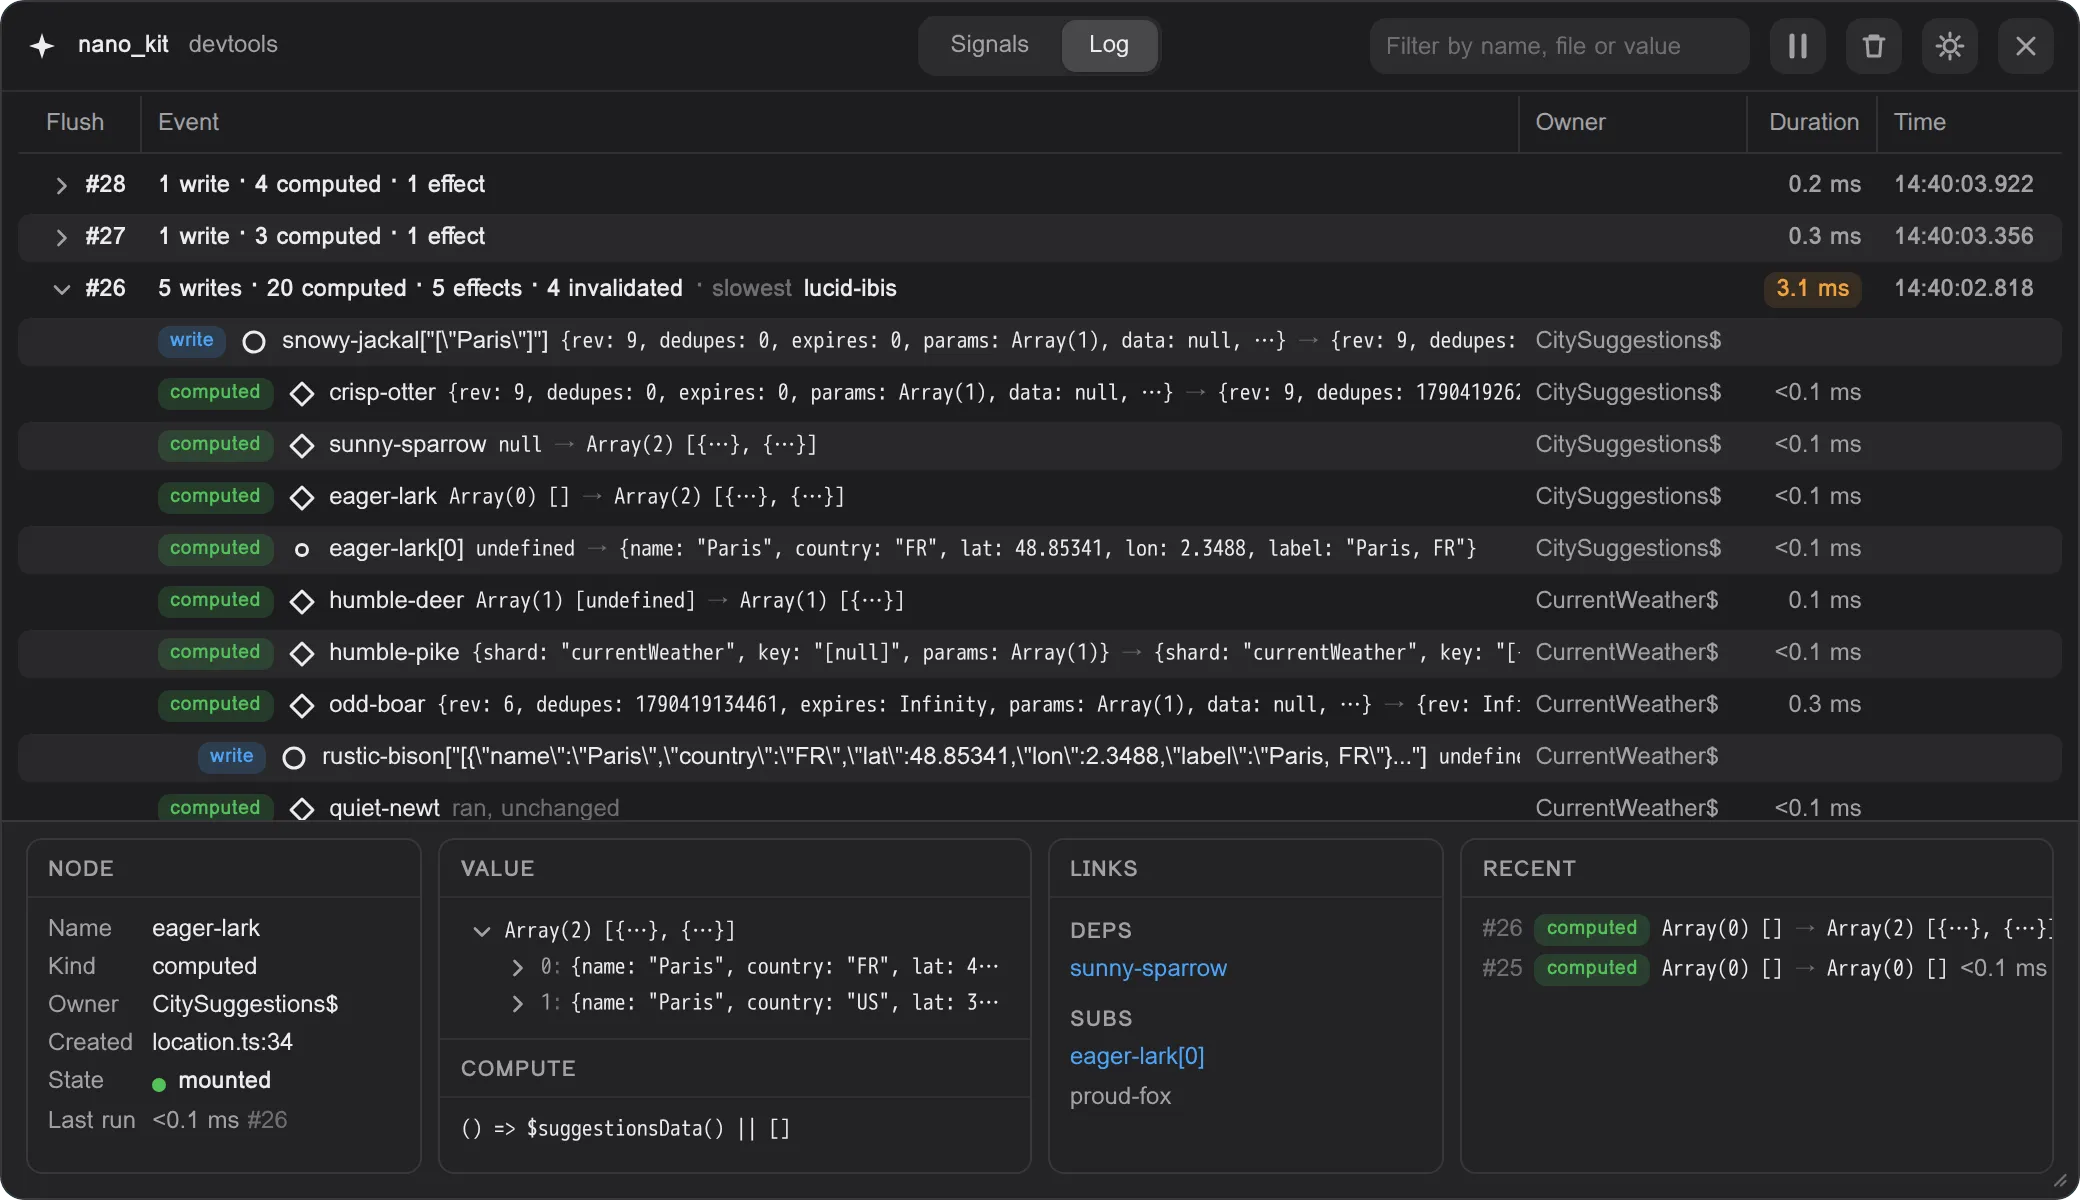Image resolution: width=2080 pixels, height=1200 pixels.
Task: Select proud-fox in SUBS list
Action: tap(1120, 1096)
